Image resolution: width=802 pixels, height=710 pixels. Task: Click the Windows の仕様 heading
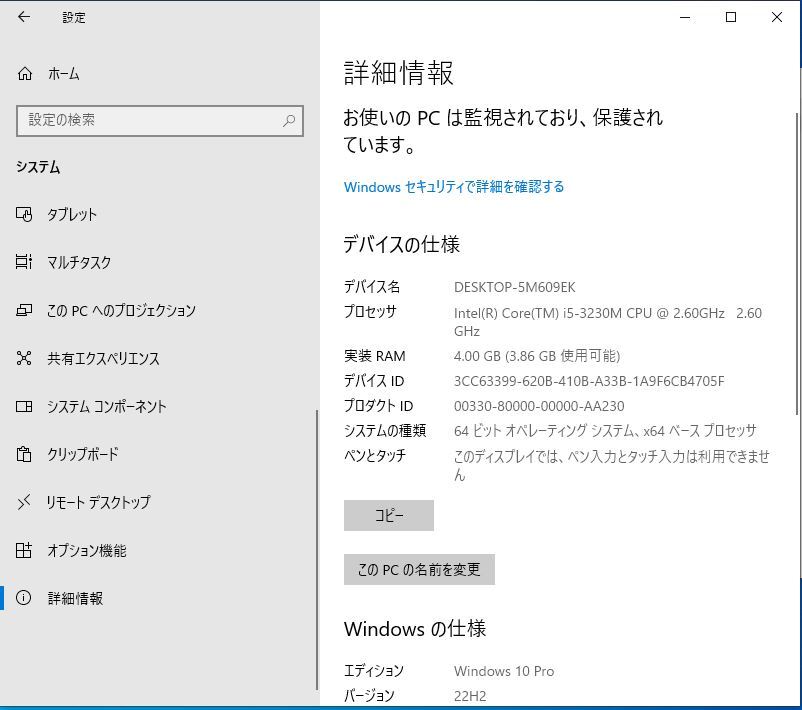(x=415, y=629)
